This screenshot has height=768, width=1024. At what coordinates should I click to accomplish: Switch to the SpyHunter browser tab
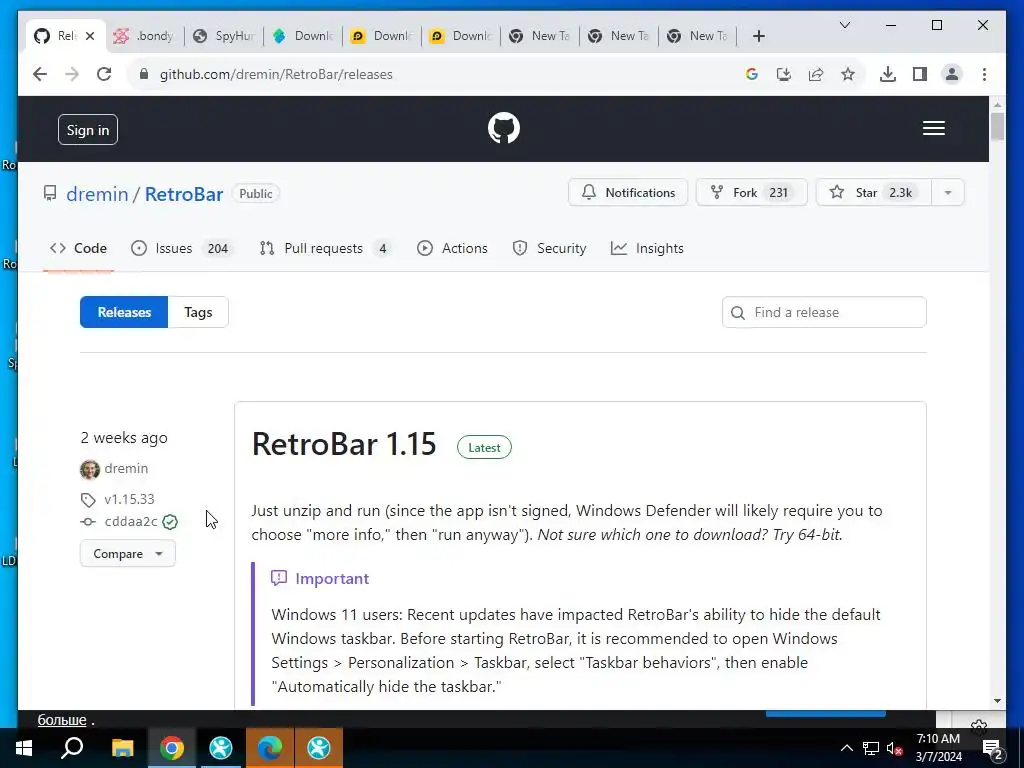click(224, 36)
